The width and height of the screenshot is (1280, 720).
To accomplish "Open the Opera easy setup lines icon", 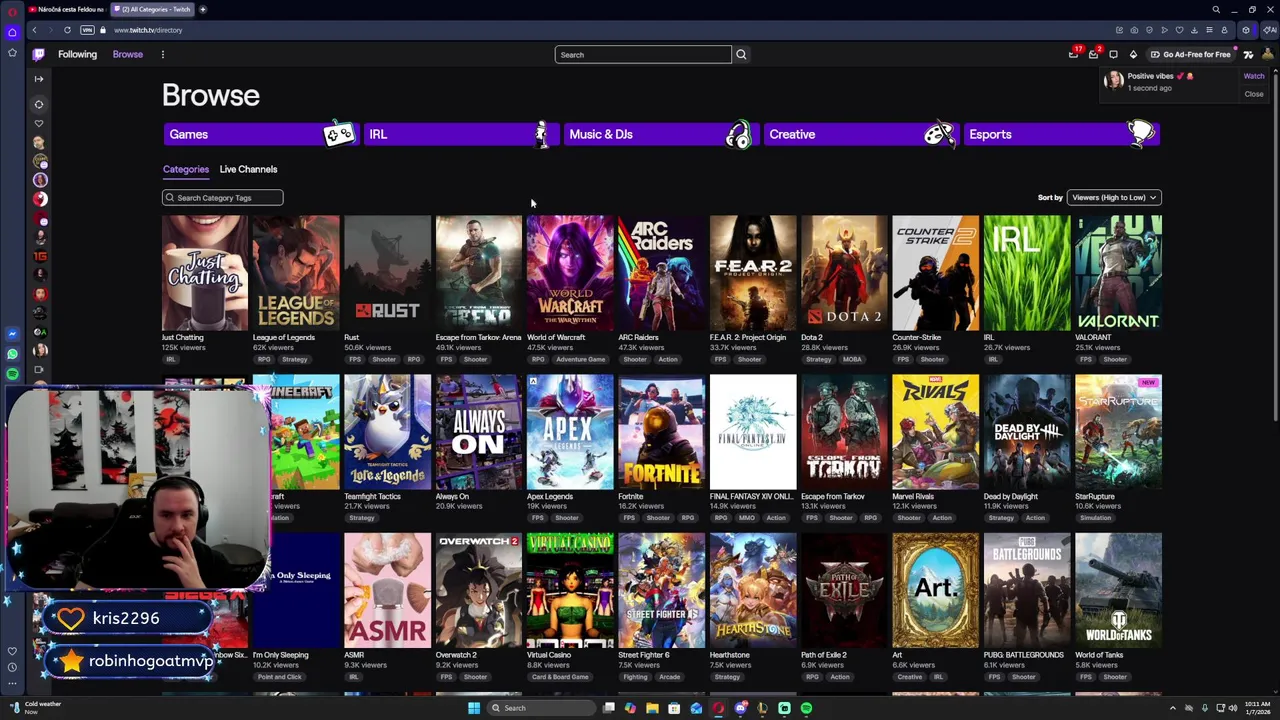I will [x=1209, y=30].
